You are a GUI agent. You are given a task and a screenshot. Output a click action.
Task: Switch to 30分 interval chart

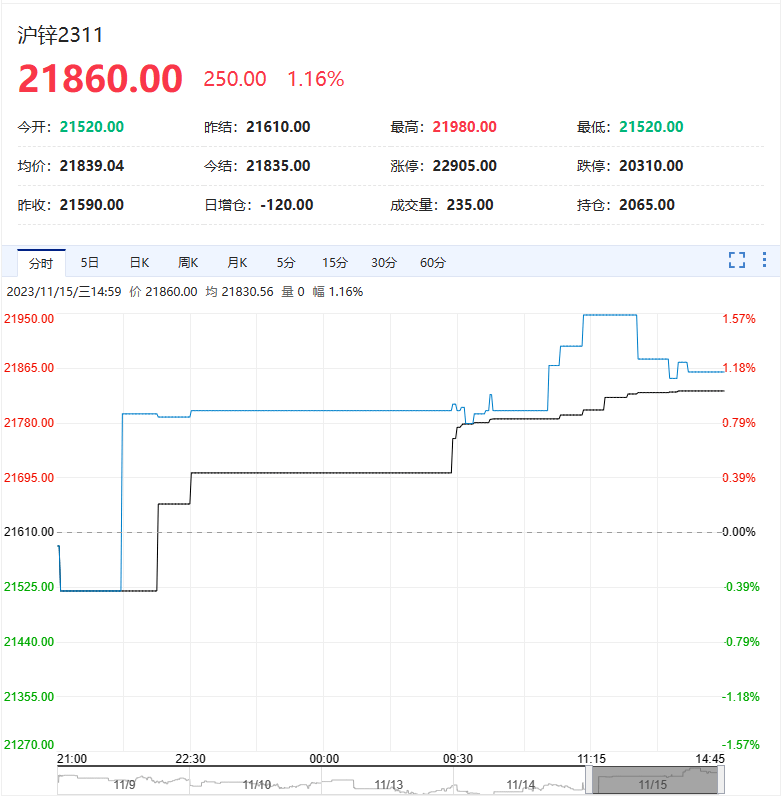point(384,263)
